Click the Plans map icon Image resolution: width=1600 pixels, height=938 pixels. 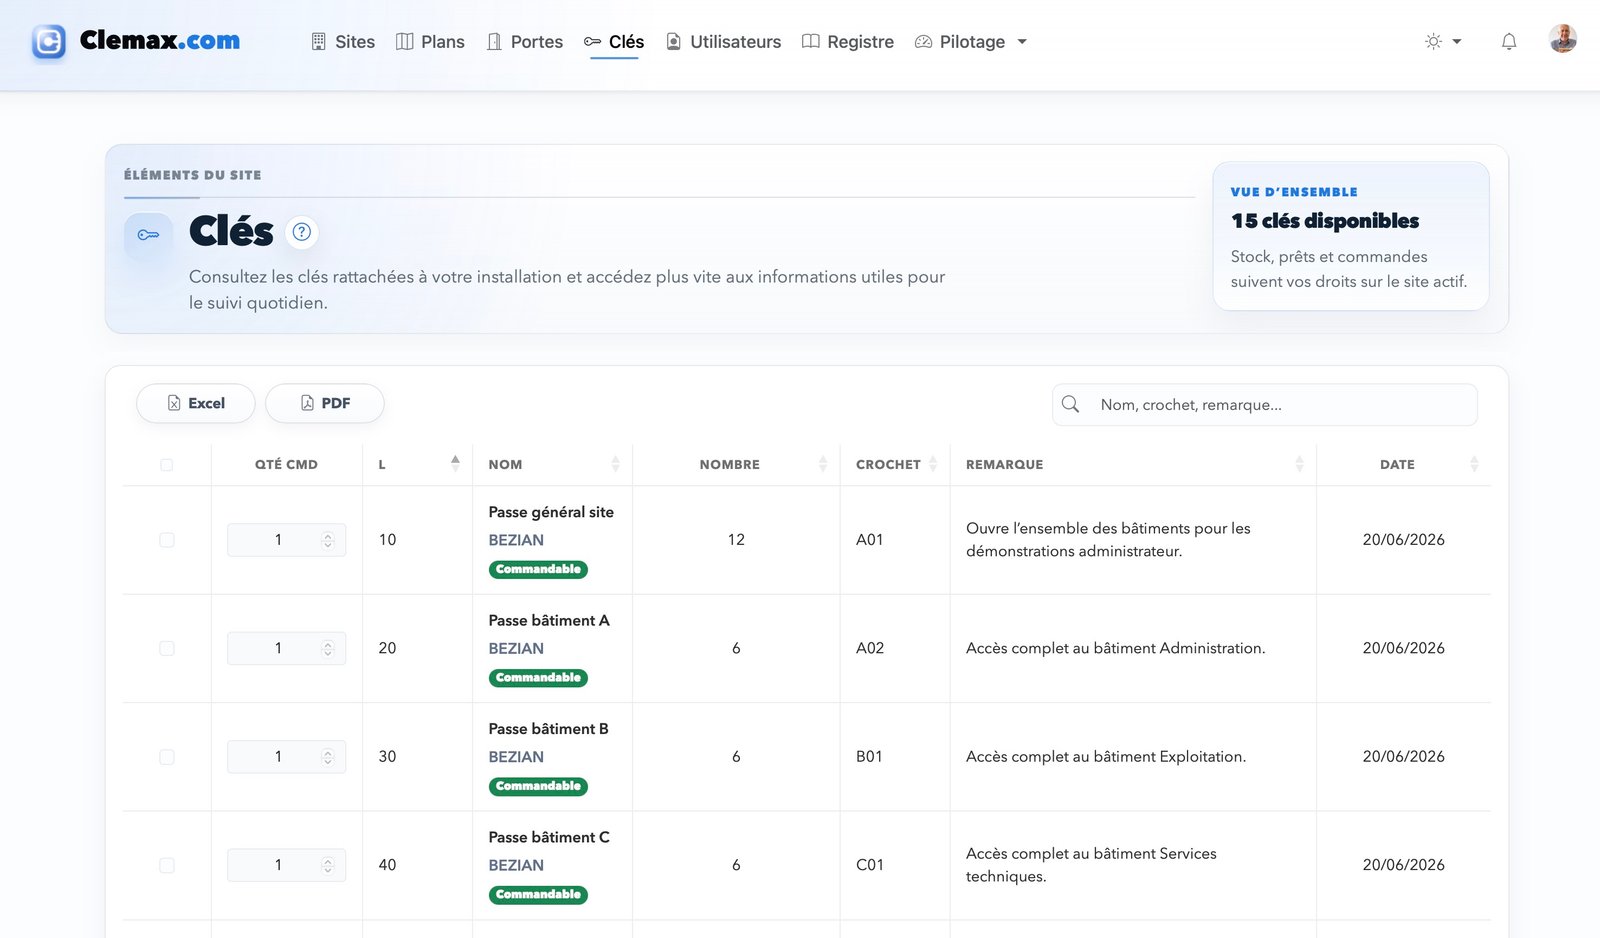[404, 42]
